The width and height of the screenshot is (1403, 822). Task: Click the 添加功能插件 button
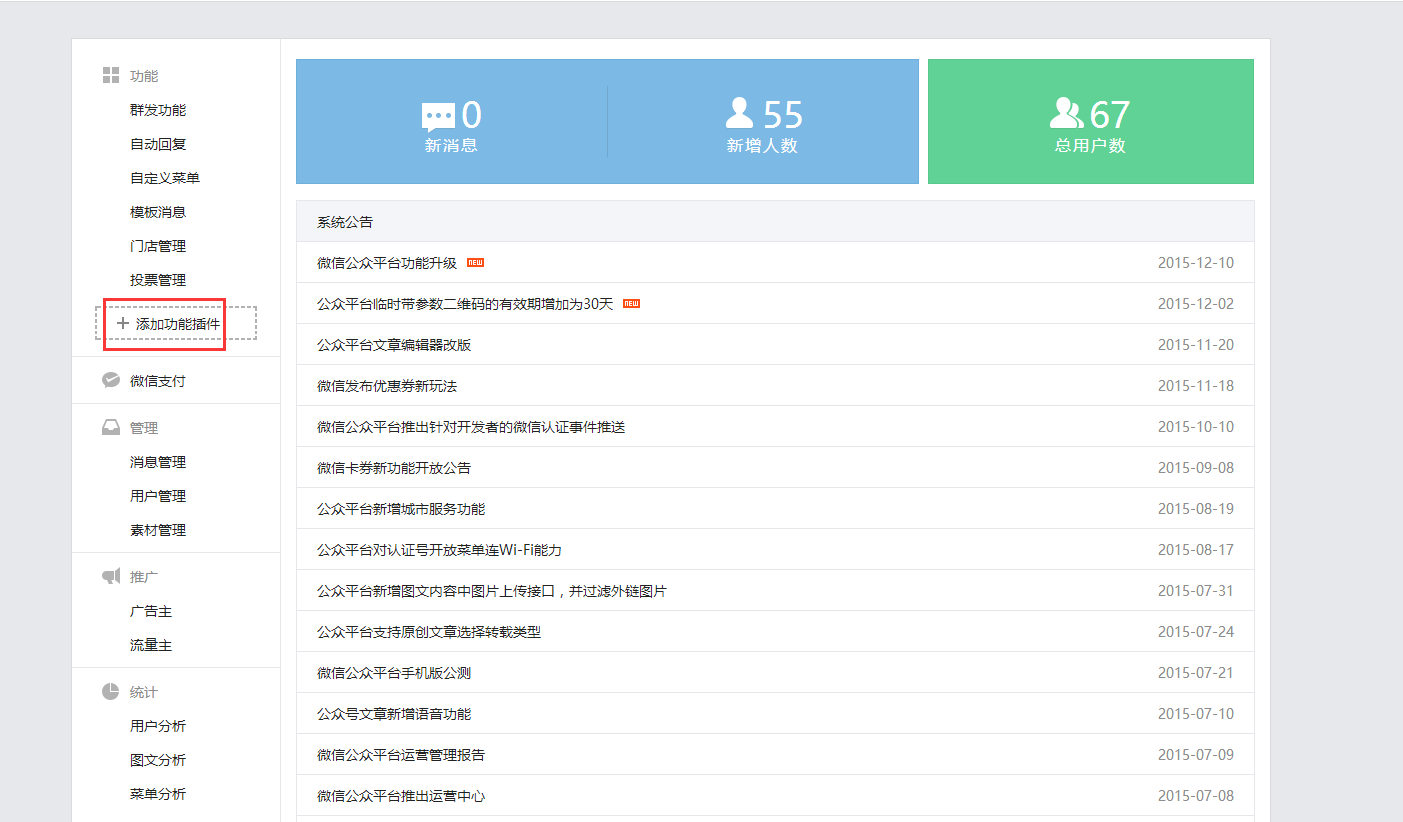pos(176,323)
